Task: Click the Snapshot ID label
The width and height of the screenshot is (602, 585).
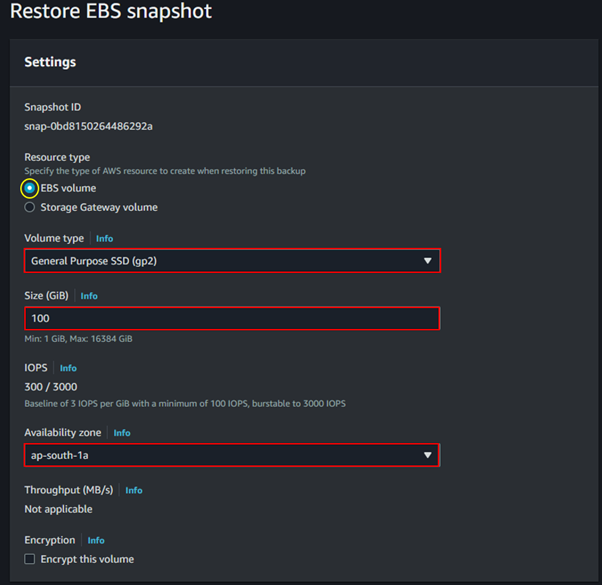Action: coord(53,107)
